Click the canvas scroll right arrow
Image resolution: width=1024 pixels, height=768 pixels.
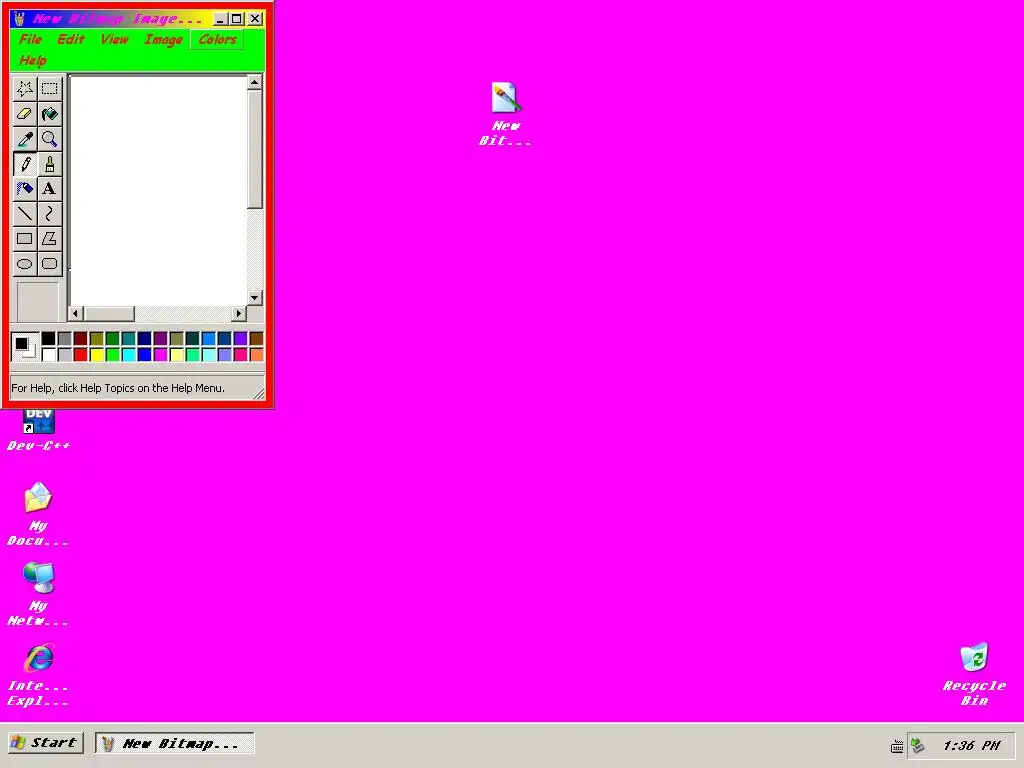(x=239, y=313)
